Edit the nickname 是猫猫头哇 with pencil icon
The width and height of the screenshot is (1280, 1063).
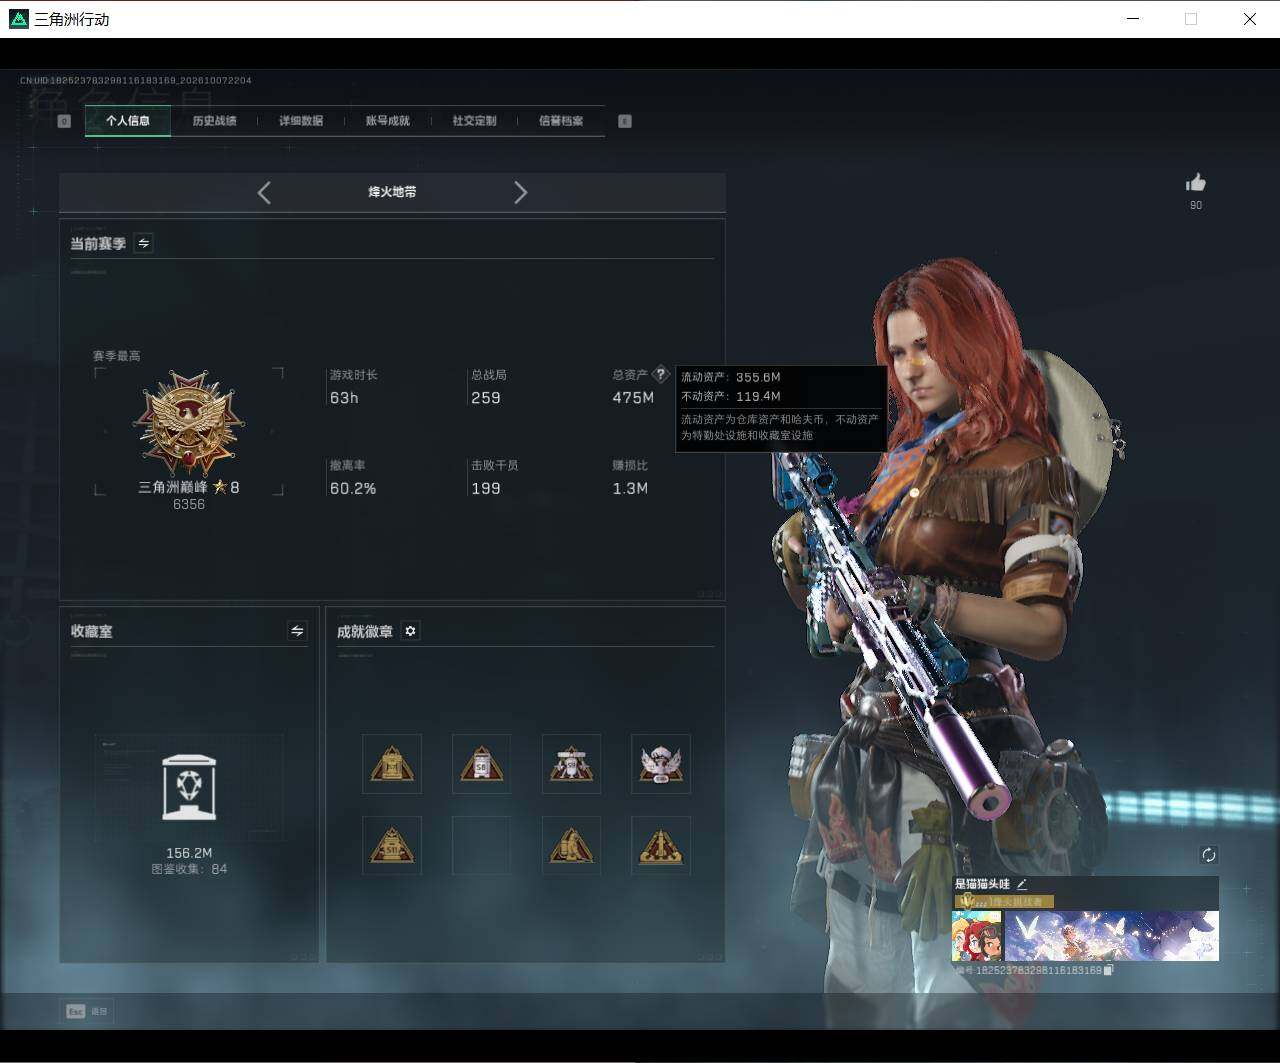click(x=1022, y=884)
